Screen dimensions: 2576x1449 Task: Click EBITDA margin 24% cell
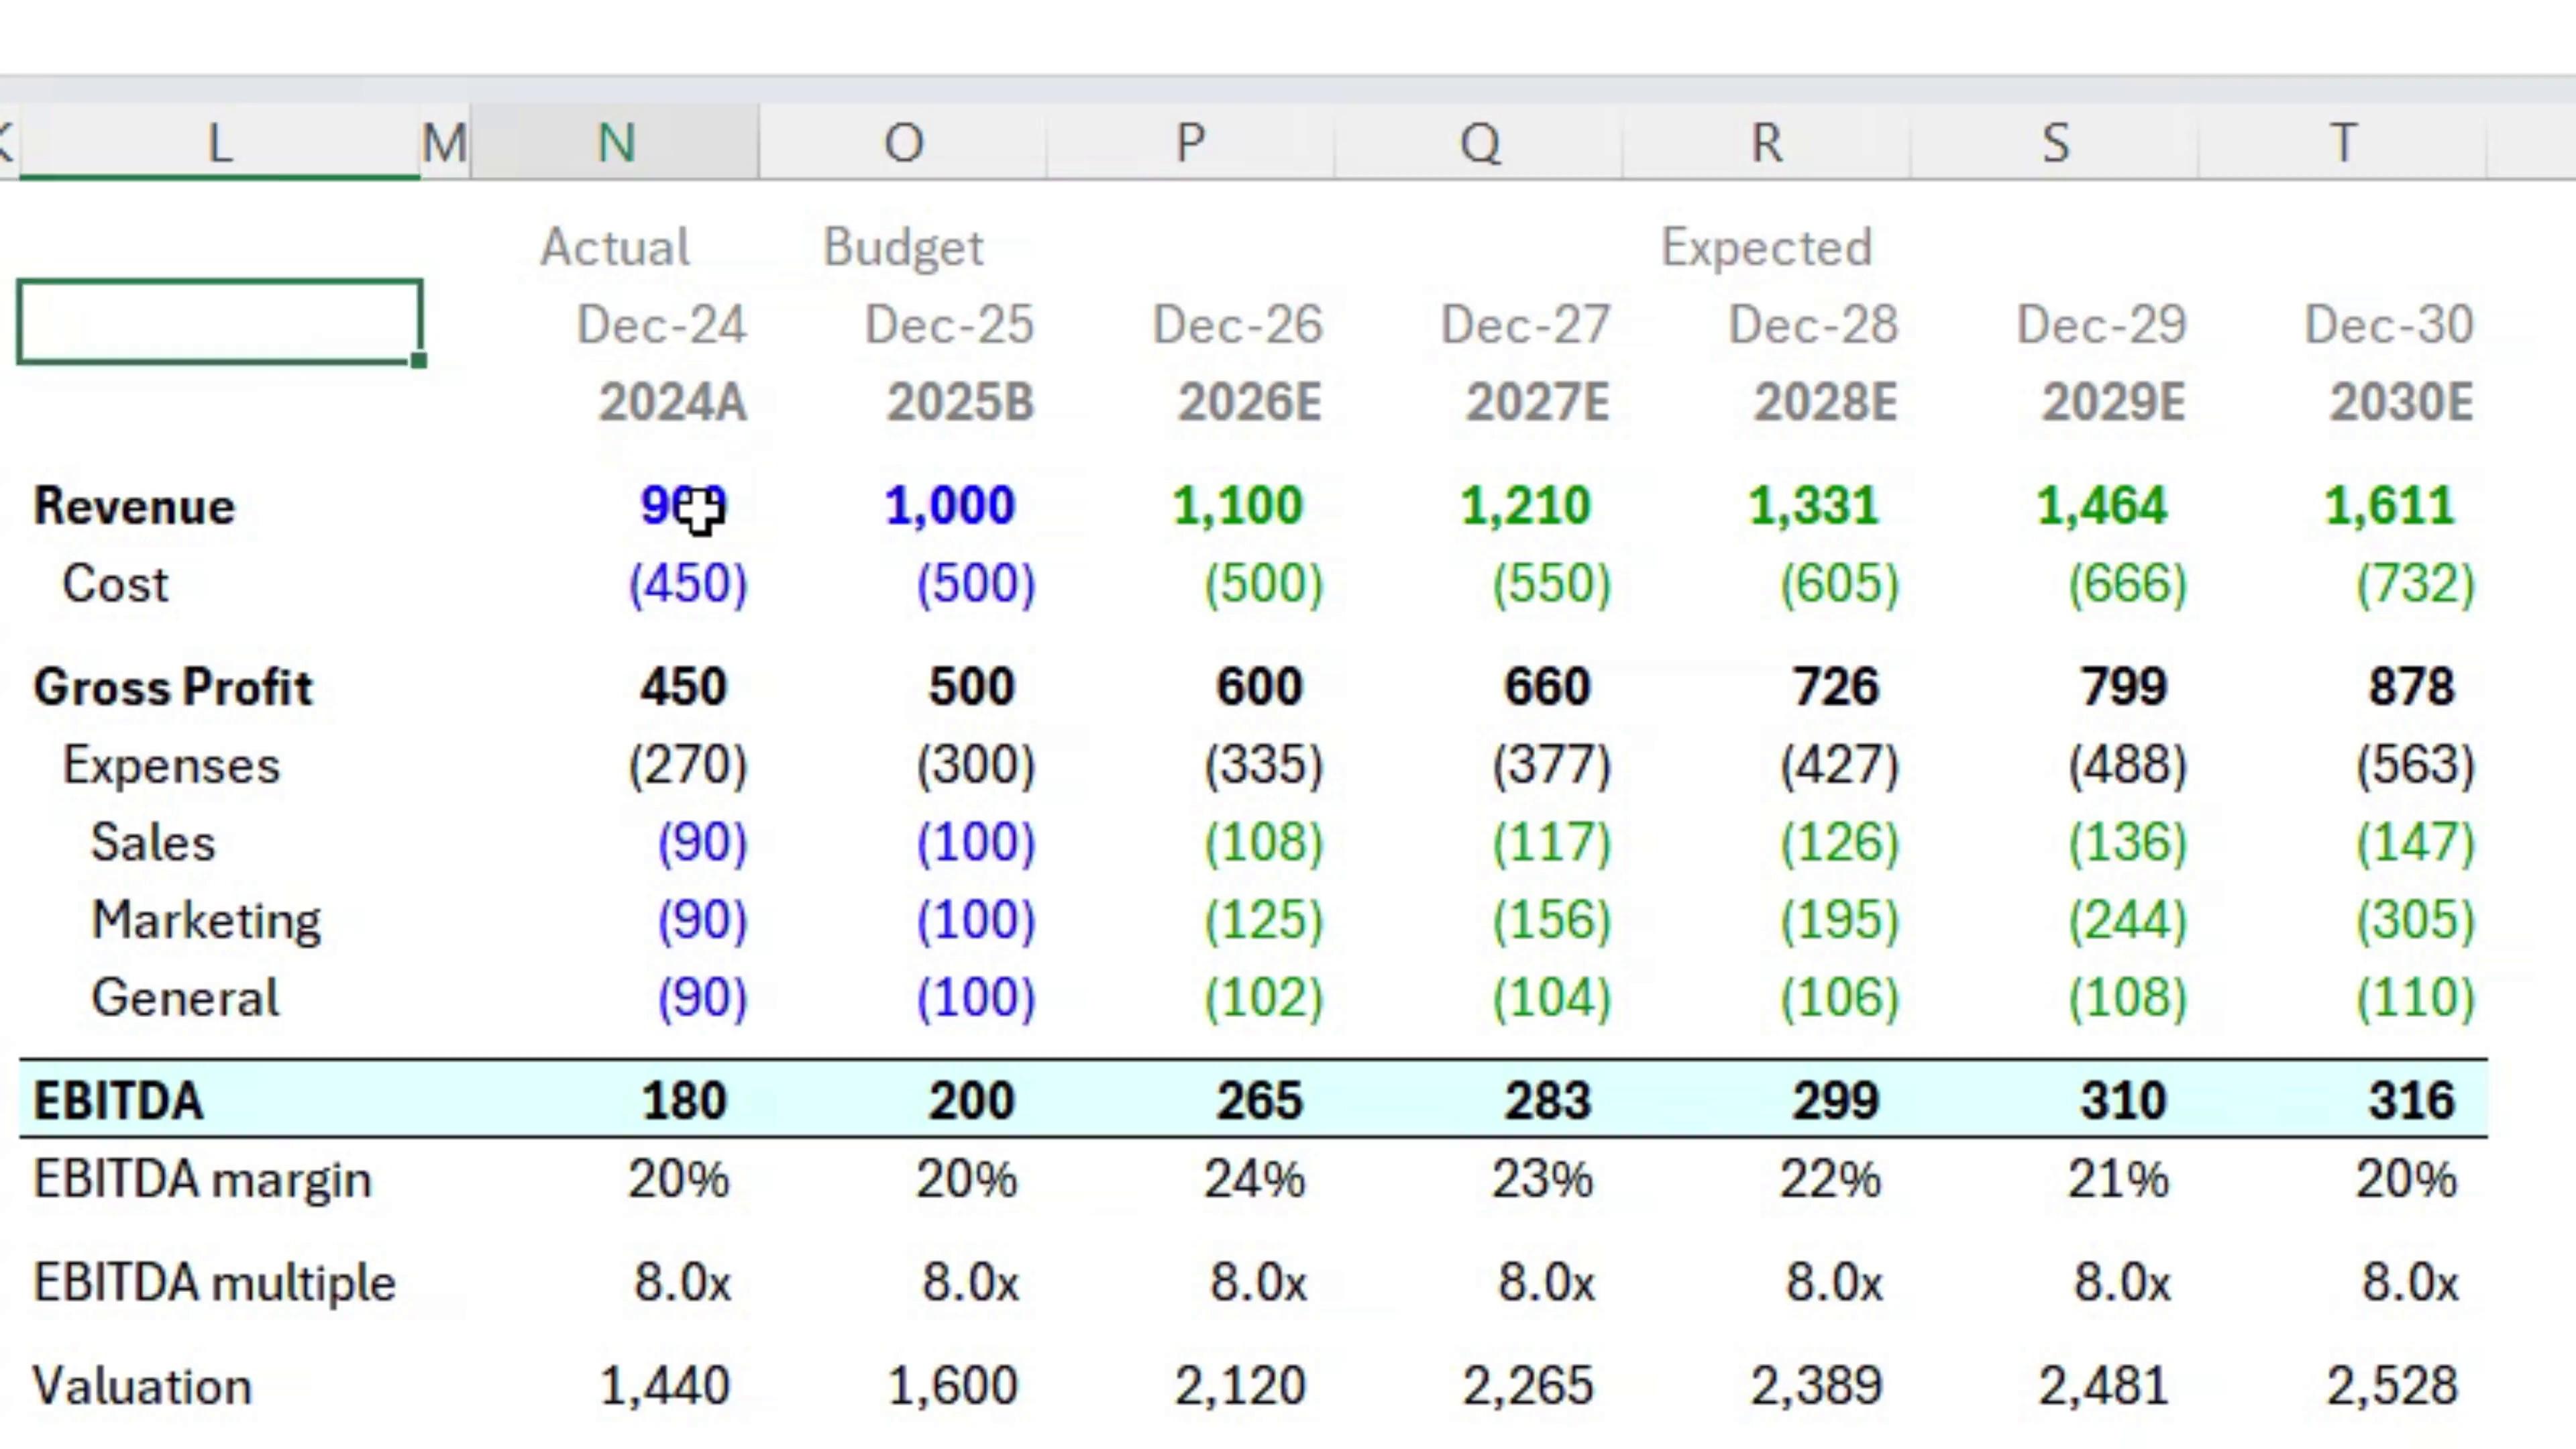point(1254,1179)
